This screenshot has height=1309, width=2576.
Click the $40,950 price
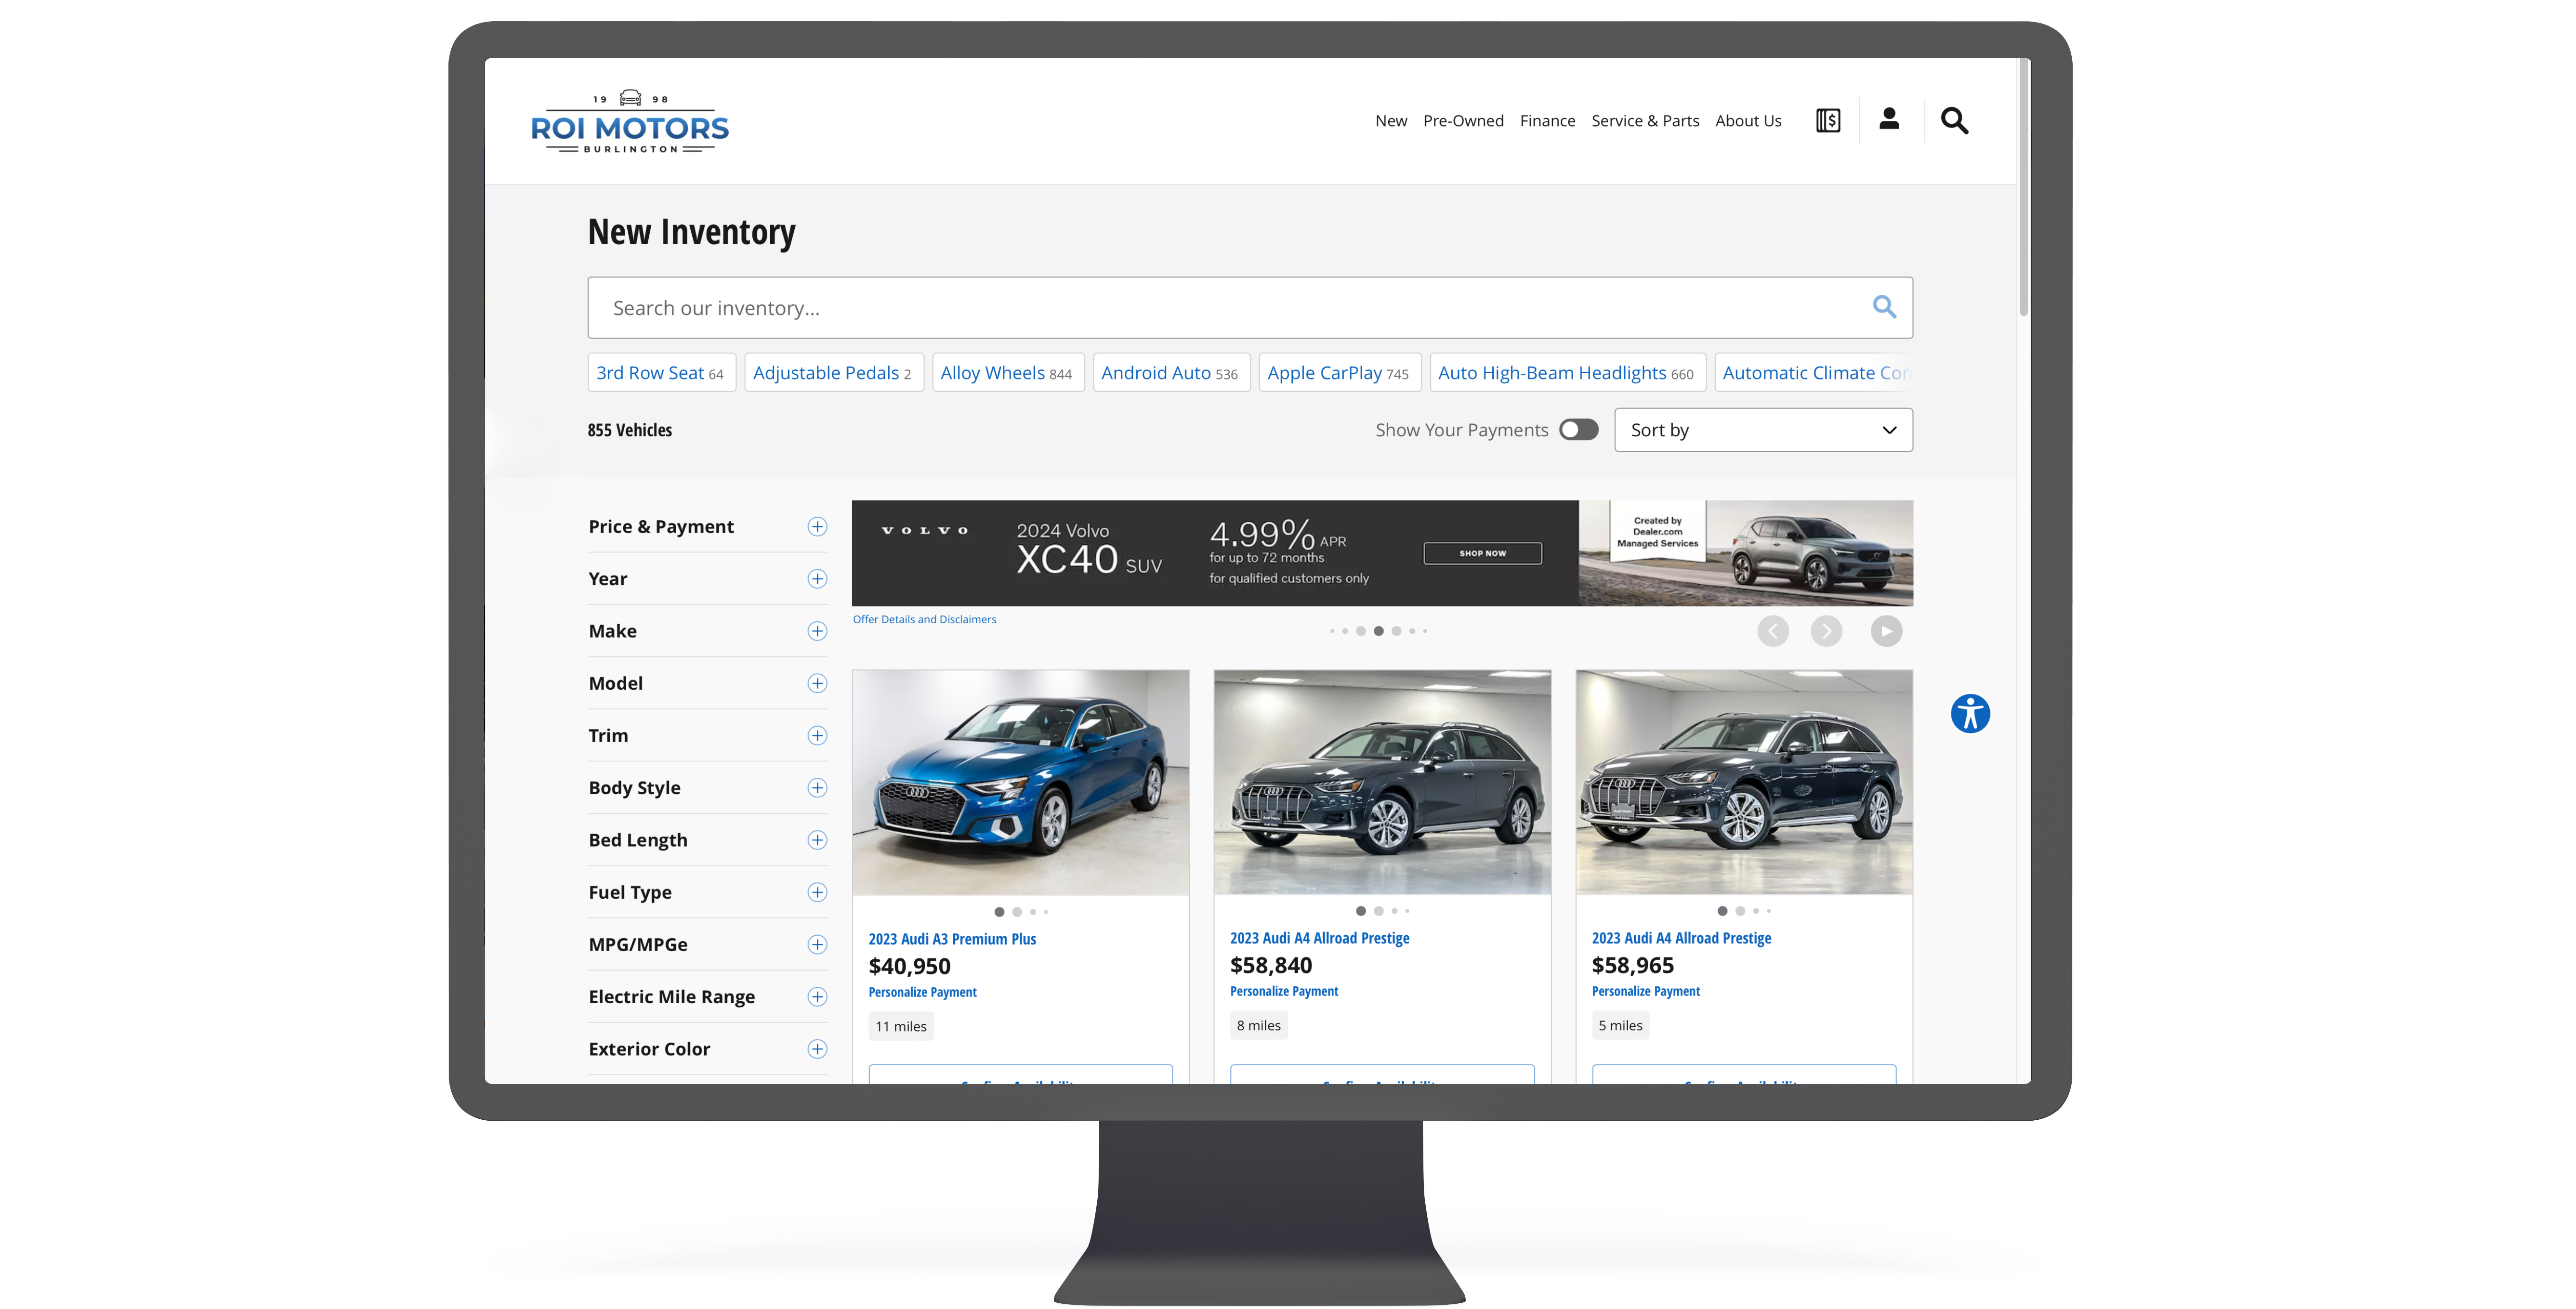[909, 966]
